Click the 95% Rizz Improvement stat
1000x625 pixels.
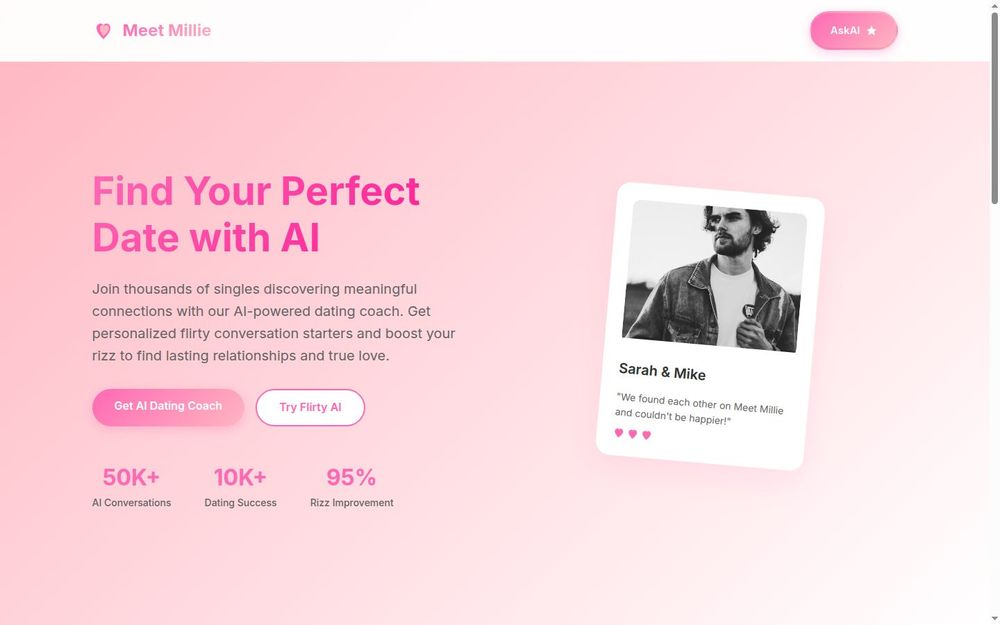pyautogui.click(x=350, y=487)
